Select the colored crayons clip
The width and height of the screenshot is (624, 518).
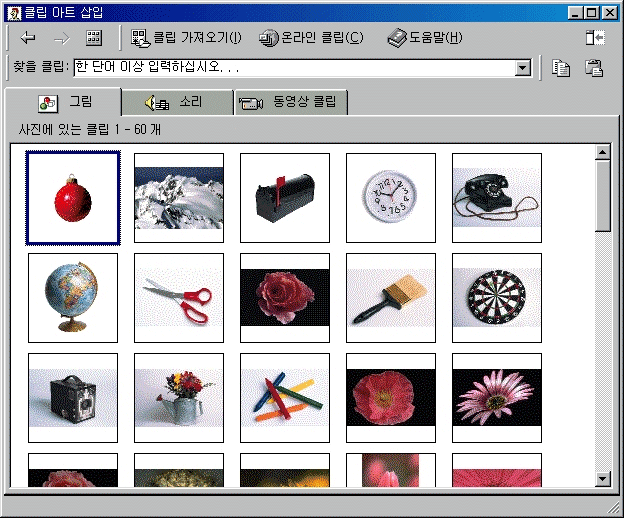click(x=285, y=398)
